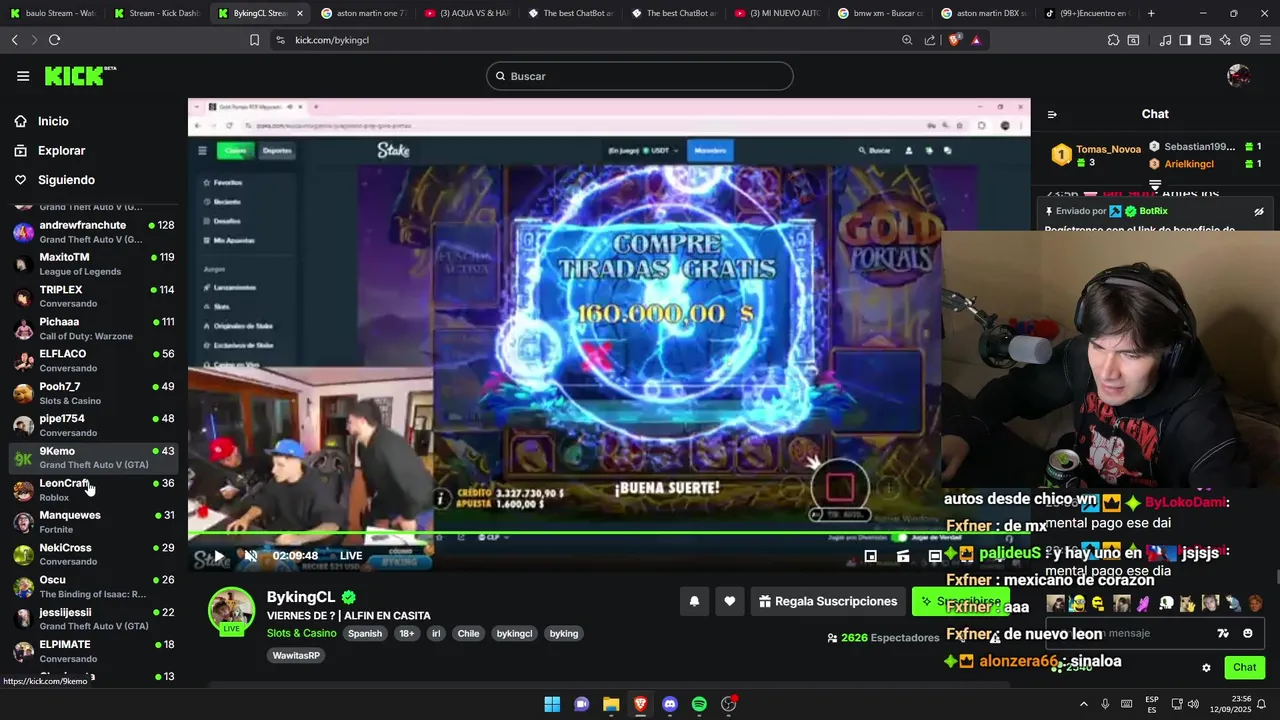Open browser extensions puzzle icon
This screenshot has width=1280, height=720.
pos(1113,40)
